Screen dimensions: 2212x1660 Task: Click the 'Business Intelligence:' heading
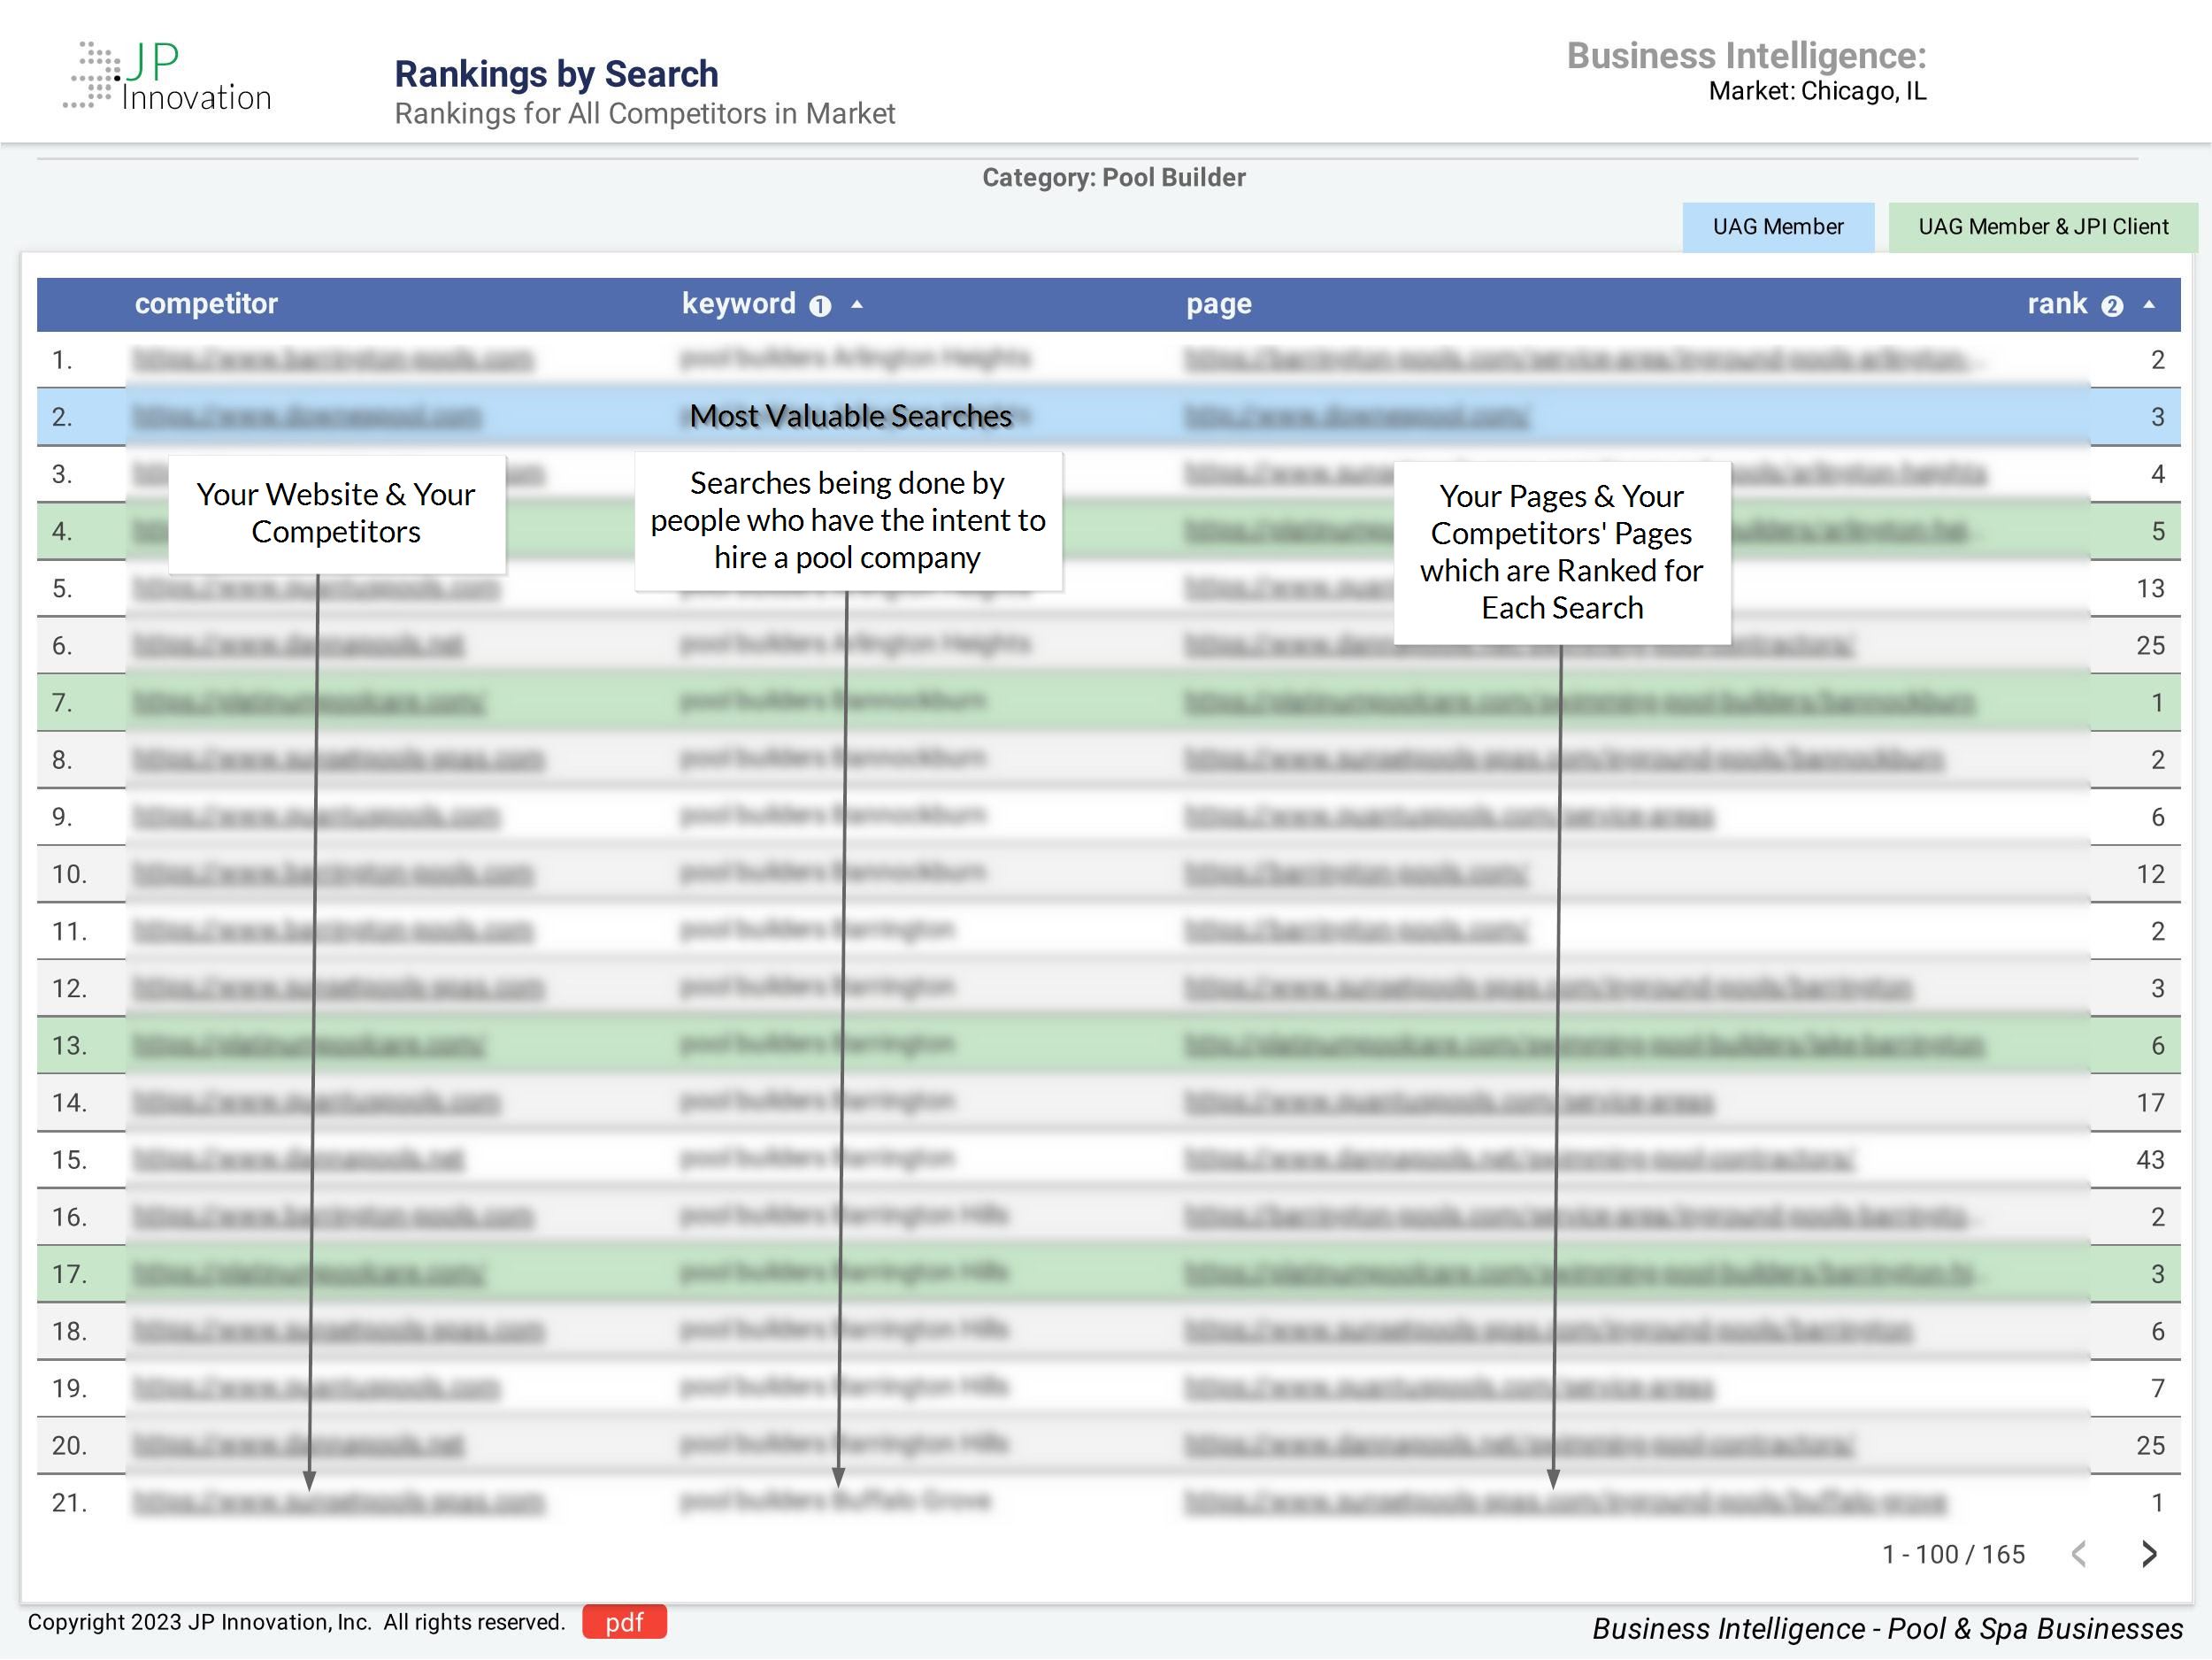pyautogui.click(x=1746, y=56)
